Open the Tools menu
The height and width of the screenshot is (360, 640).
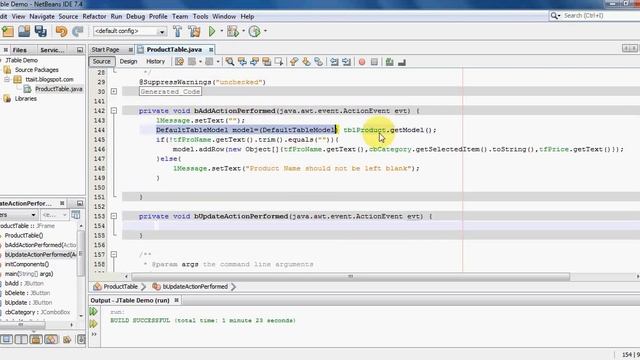(x=200, y=16)
